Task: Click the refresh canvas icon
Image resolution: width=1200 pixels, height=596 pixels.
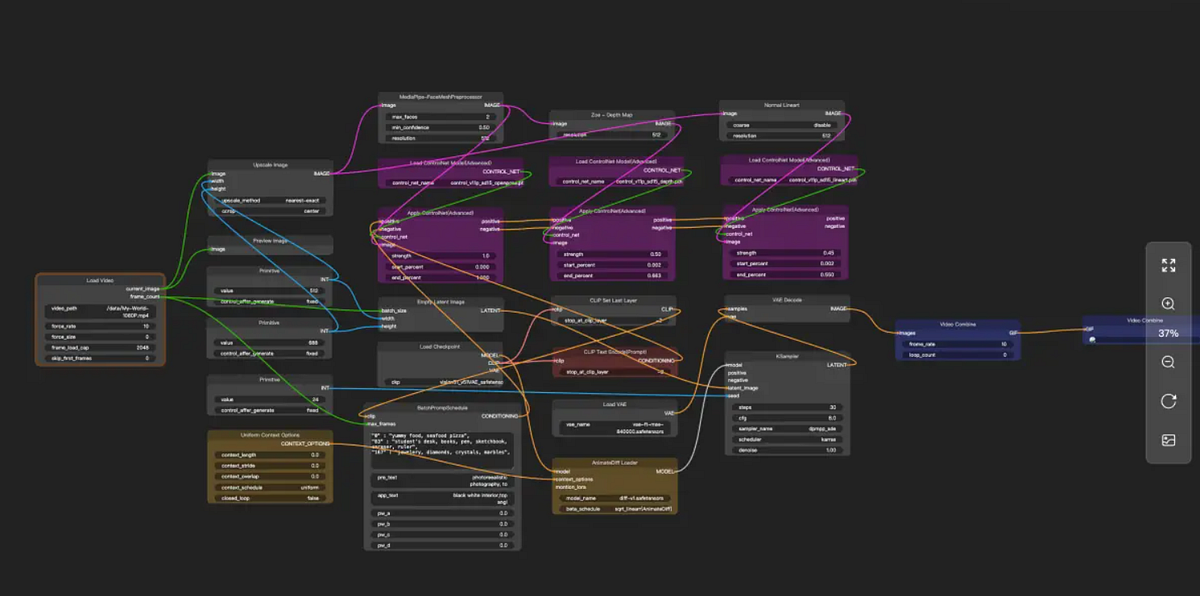Action: pyautogui.click(x=1168, y=399)
